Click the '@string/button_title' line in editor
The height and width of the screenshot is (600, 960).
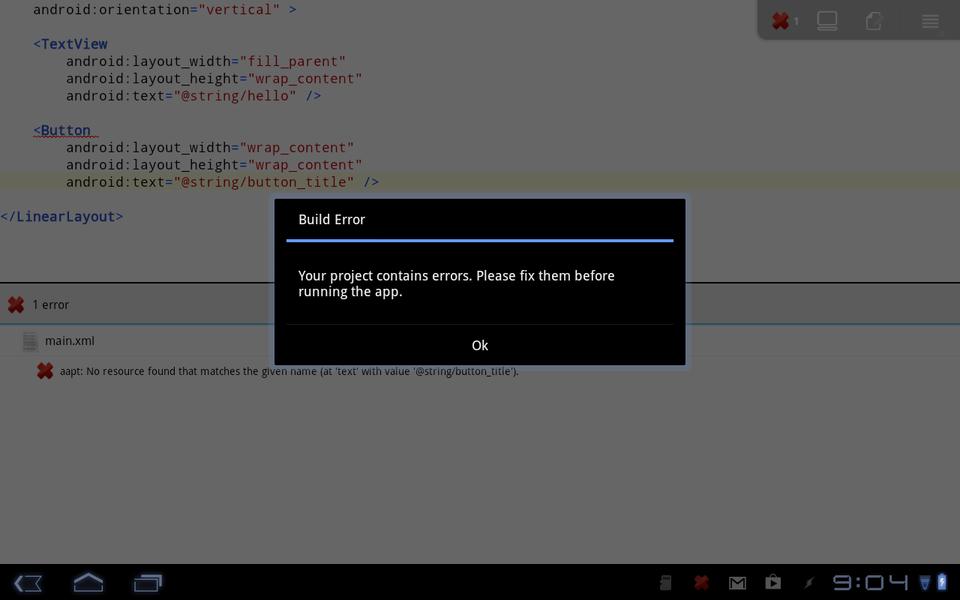pos(222,182)
